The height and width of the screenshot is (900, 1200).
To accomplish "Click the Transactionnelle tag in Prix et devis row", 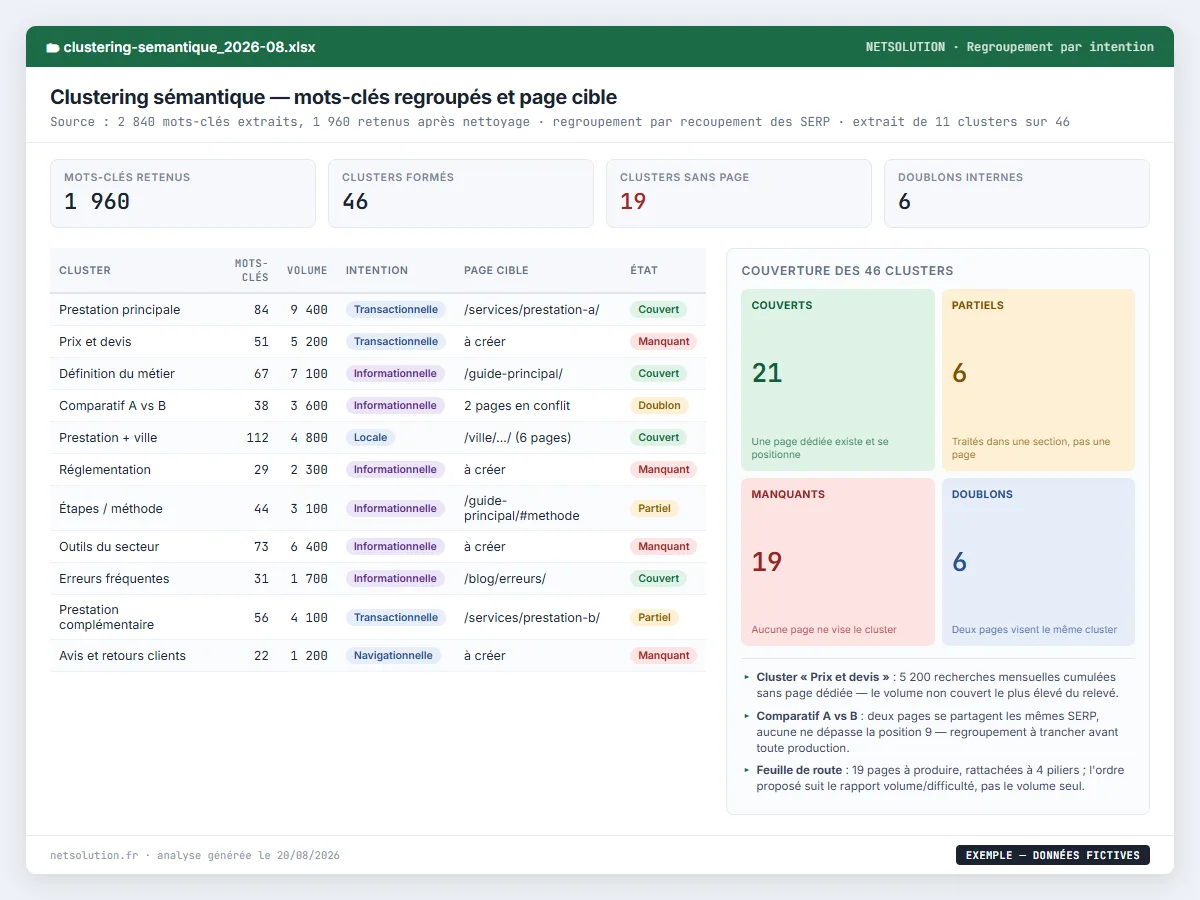I will click(x=396, y=342).
